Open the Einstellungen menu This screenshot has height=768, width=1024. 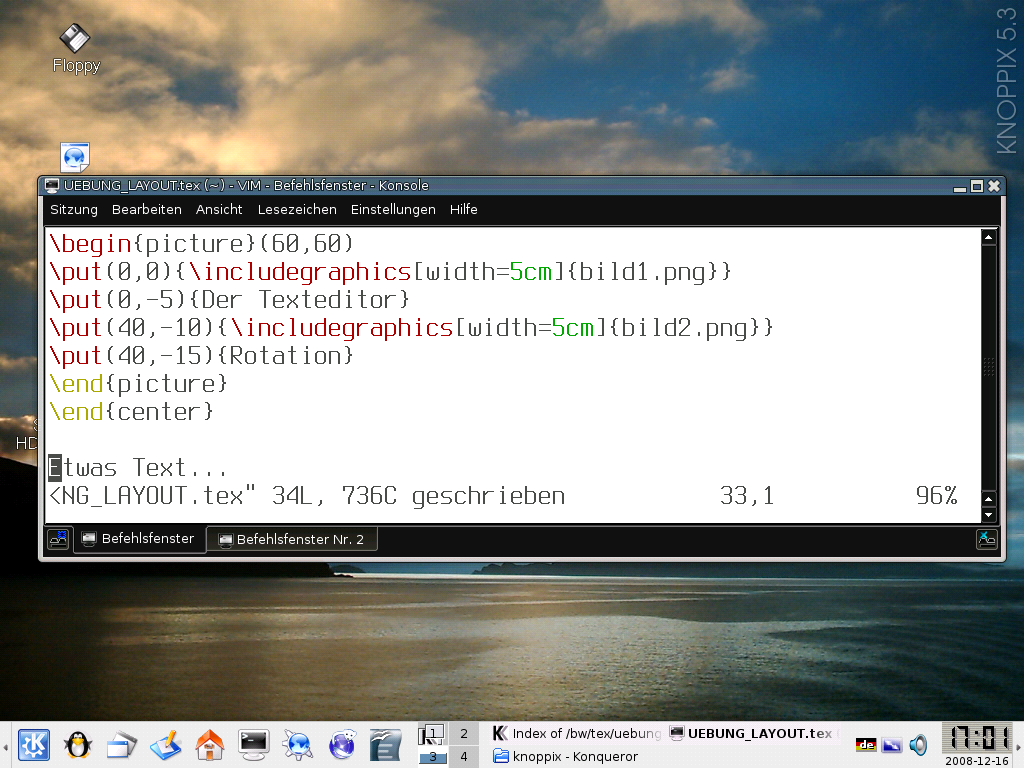(x=393, y=210)
